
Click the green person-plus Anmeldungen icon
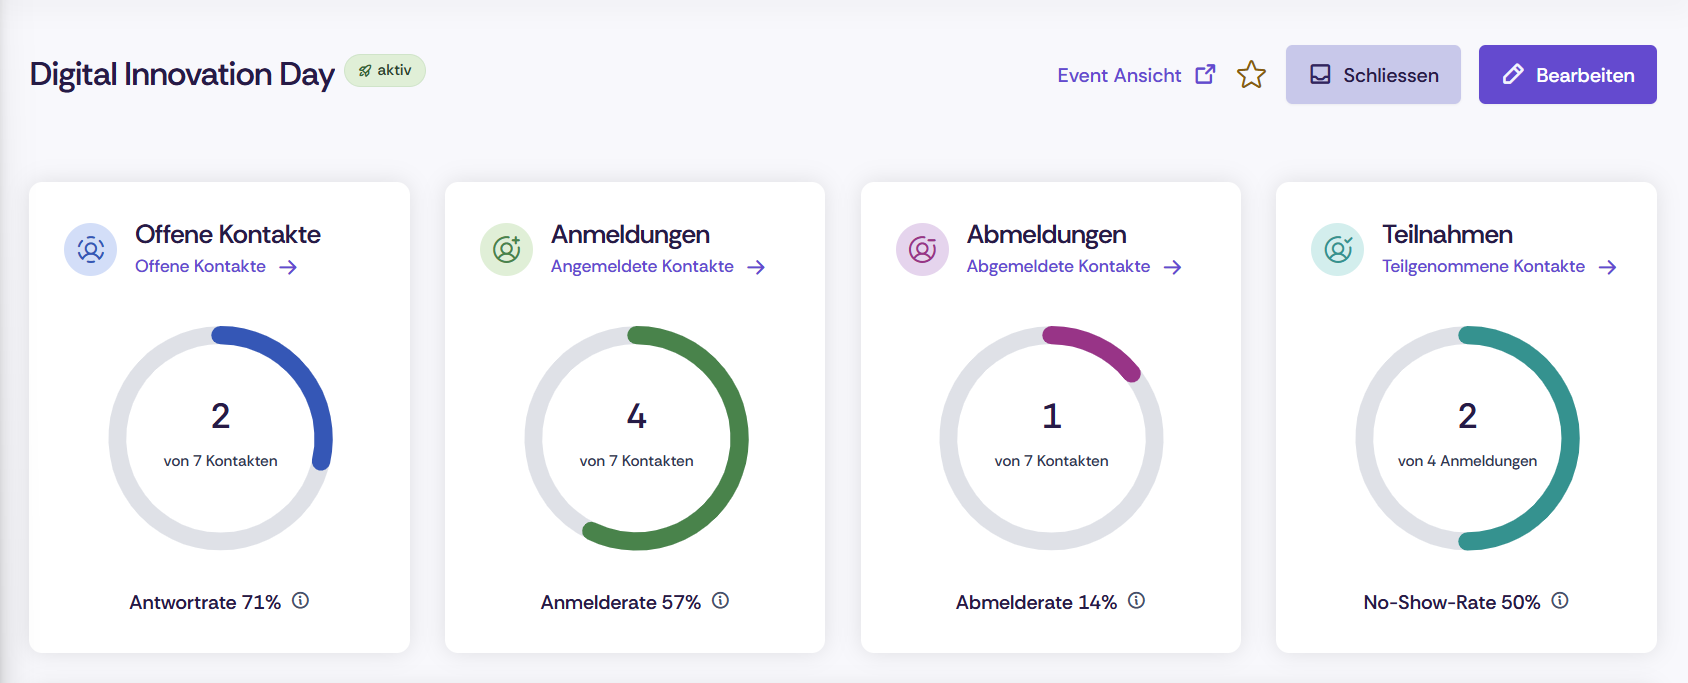506,249
